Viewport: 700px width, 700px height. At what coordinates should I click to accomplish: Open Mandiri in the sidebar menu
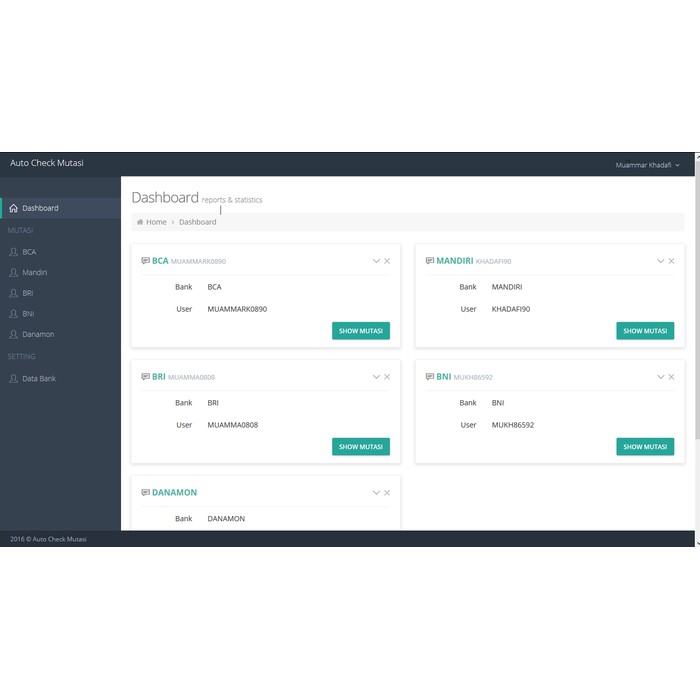[35, 272]
